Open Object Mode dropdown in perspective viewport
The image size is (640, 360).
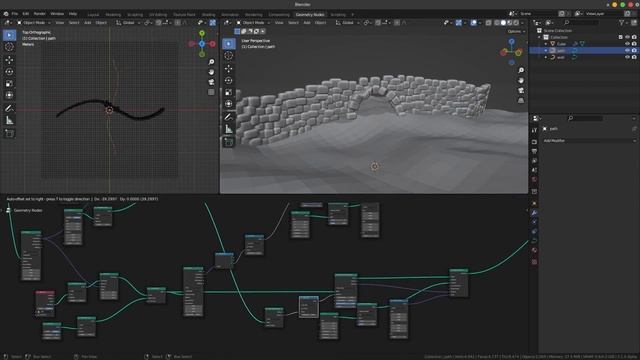tap(253, 23)
